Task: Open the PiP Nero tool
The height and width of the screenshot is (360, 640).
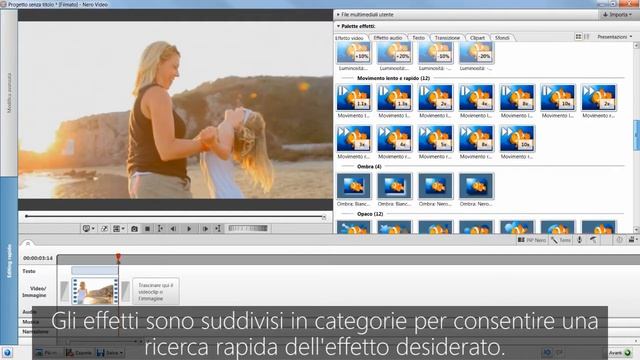Action: [x=532, y=240]
